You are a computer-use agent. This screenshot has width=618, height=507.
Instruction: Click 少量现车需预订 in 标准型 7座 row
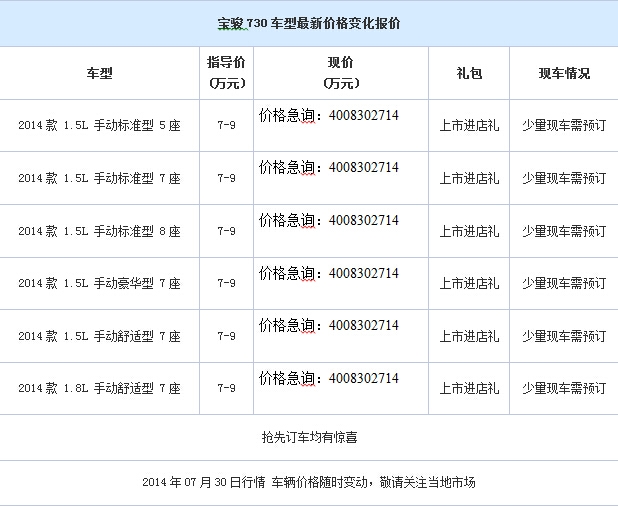tap(564, 178)
